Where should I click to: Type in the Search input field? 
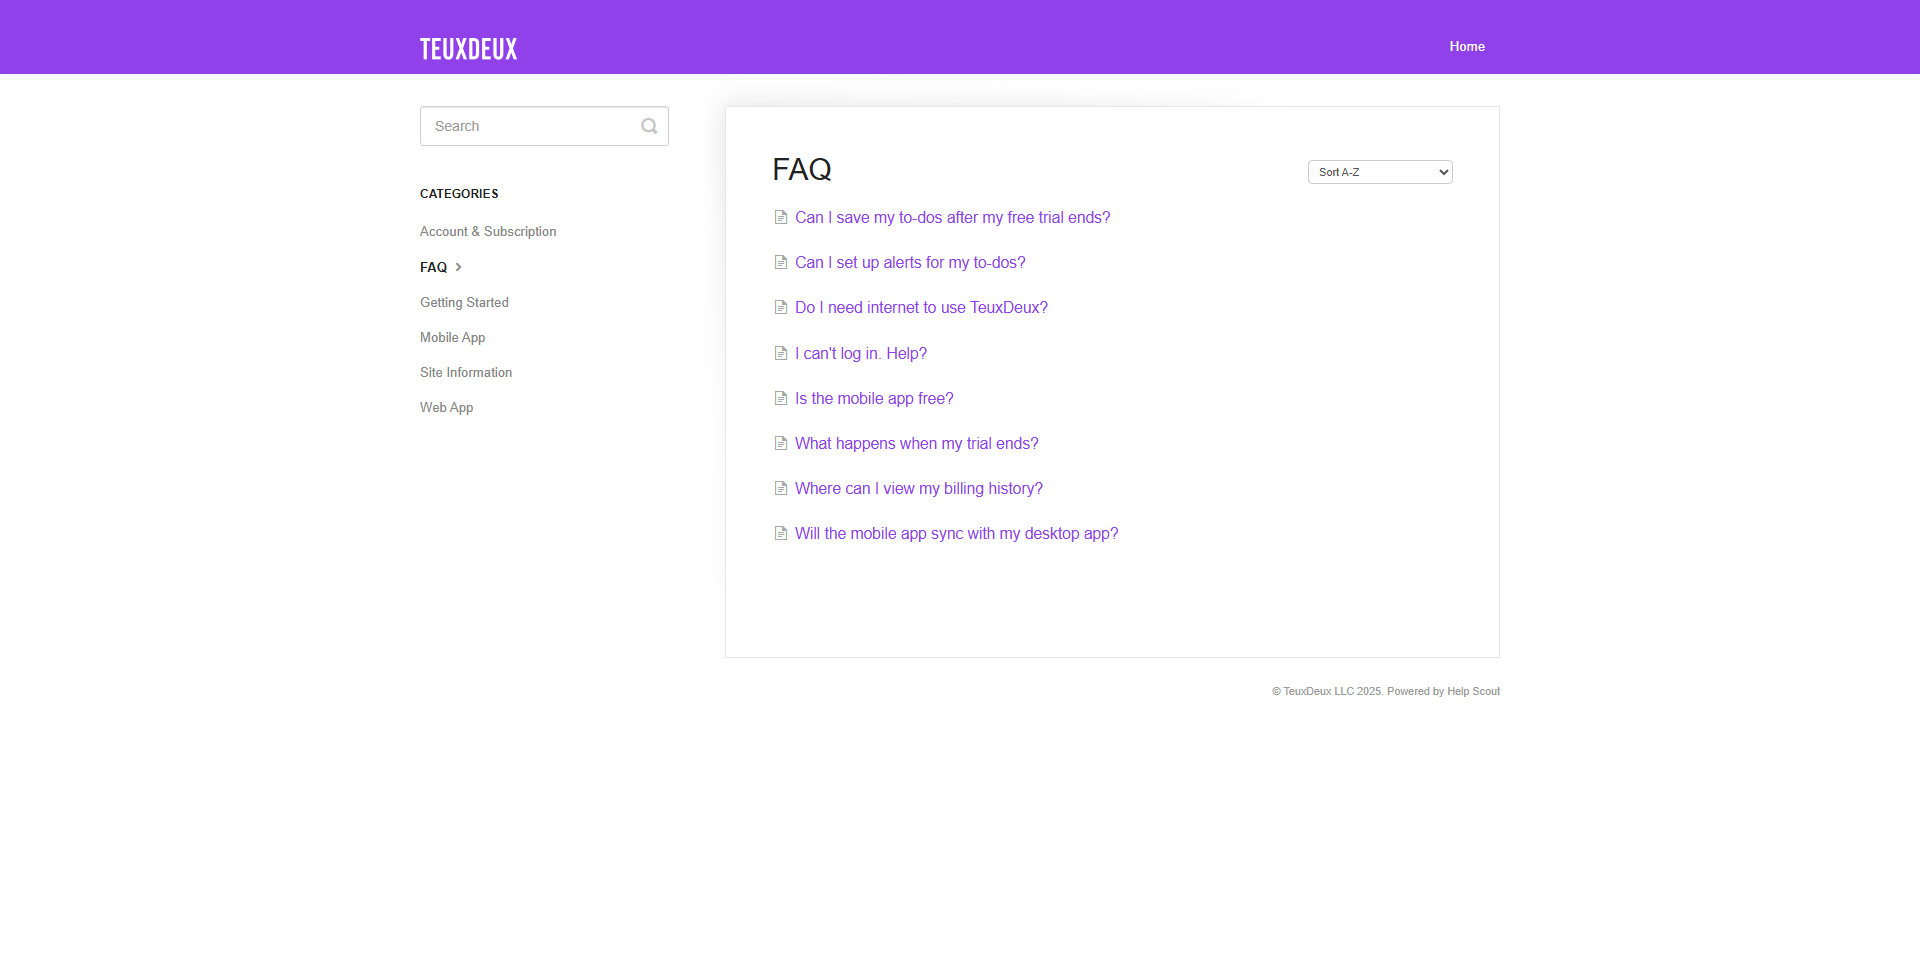click(x=530, y=126)
